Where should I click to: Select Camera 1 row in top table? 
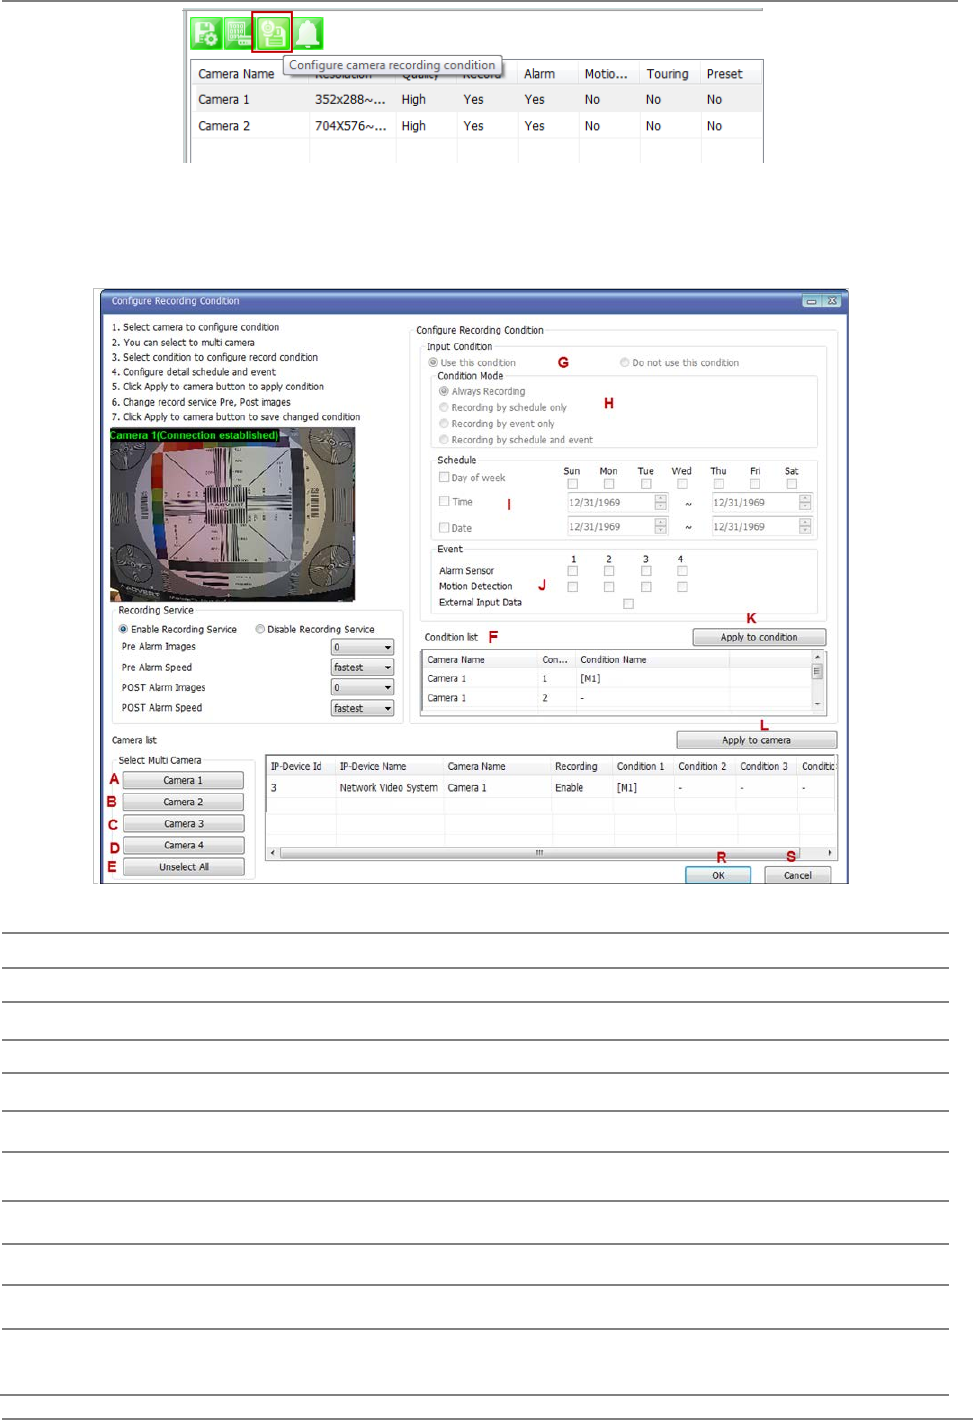point(477,100)
